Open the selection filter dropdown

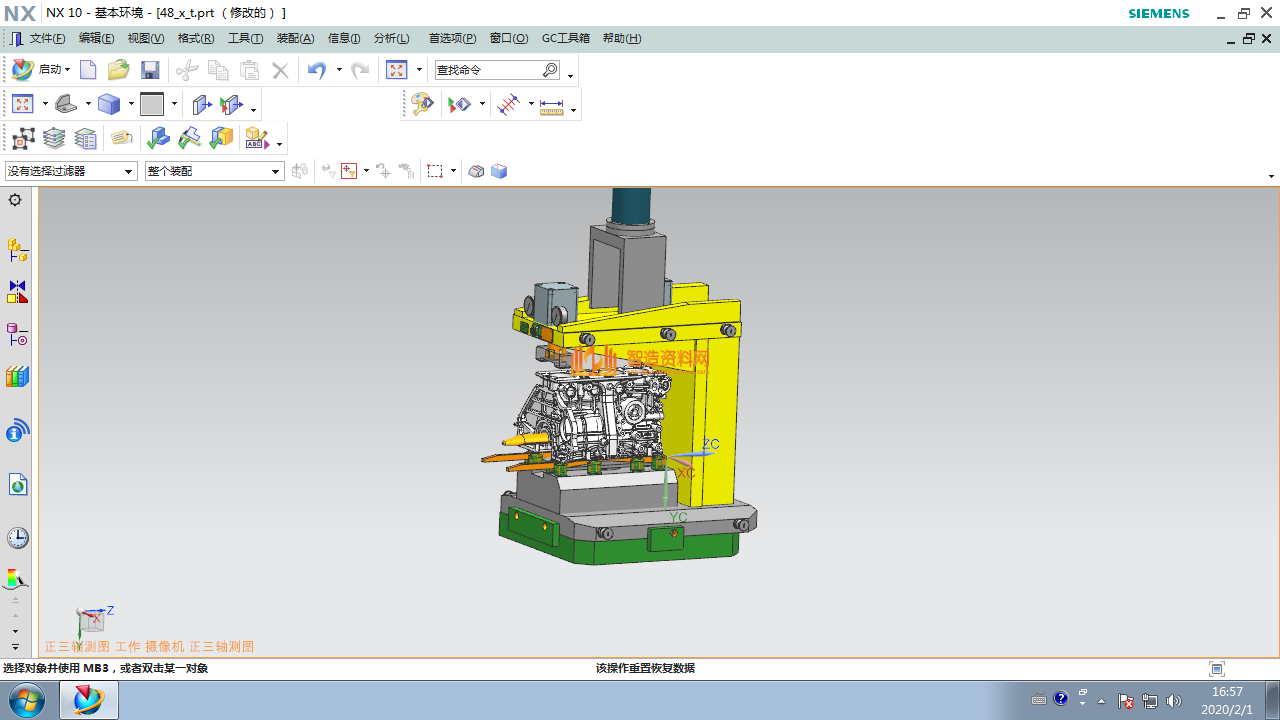[x=71, y=171]
